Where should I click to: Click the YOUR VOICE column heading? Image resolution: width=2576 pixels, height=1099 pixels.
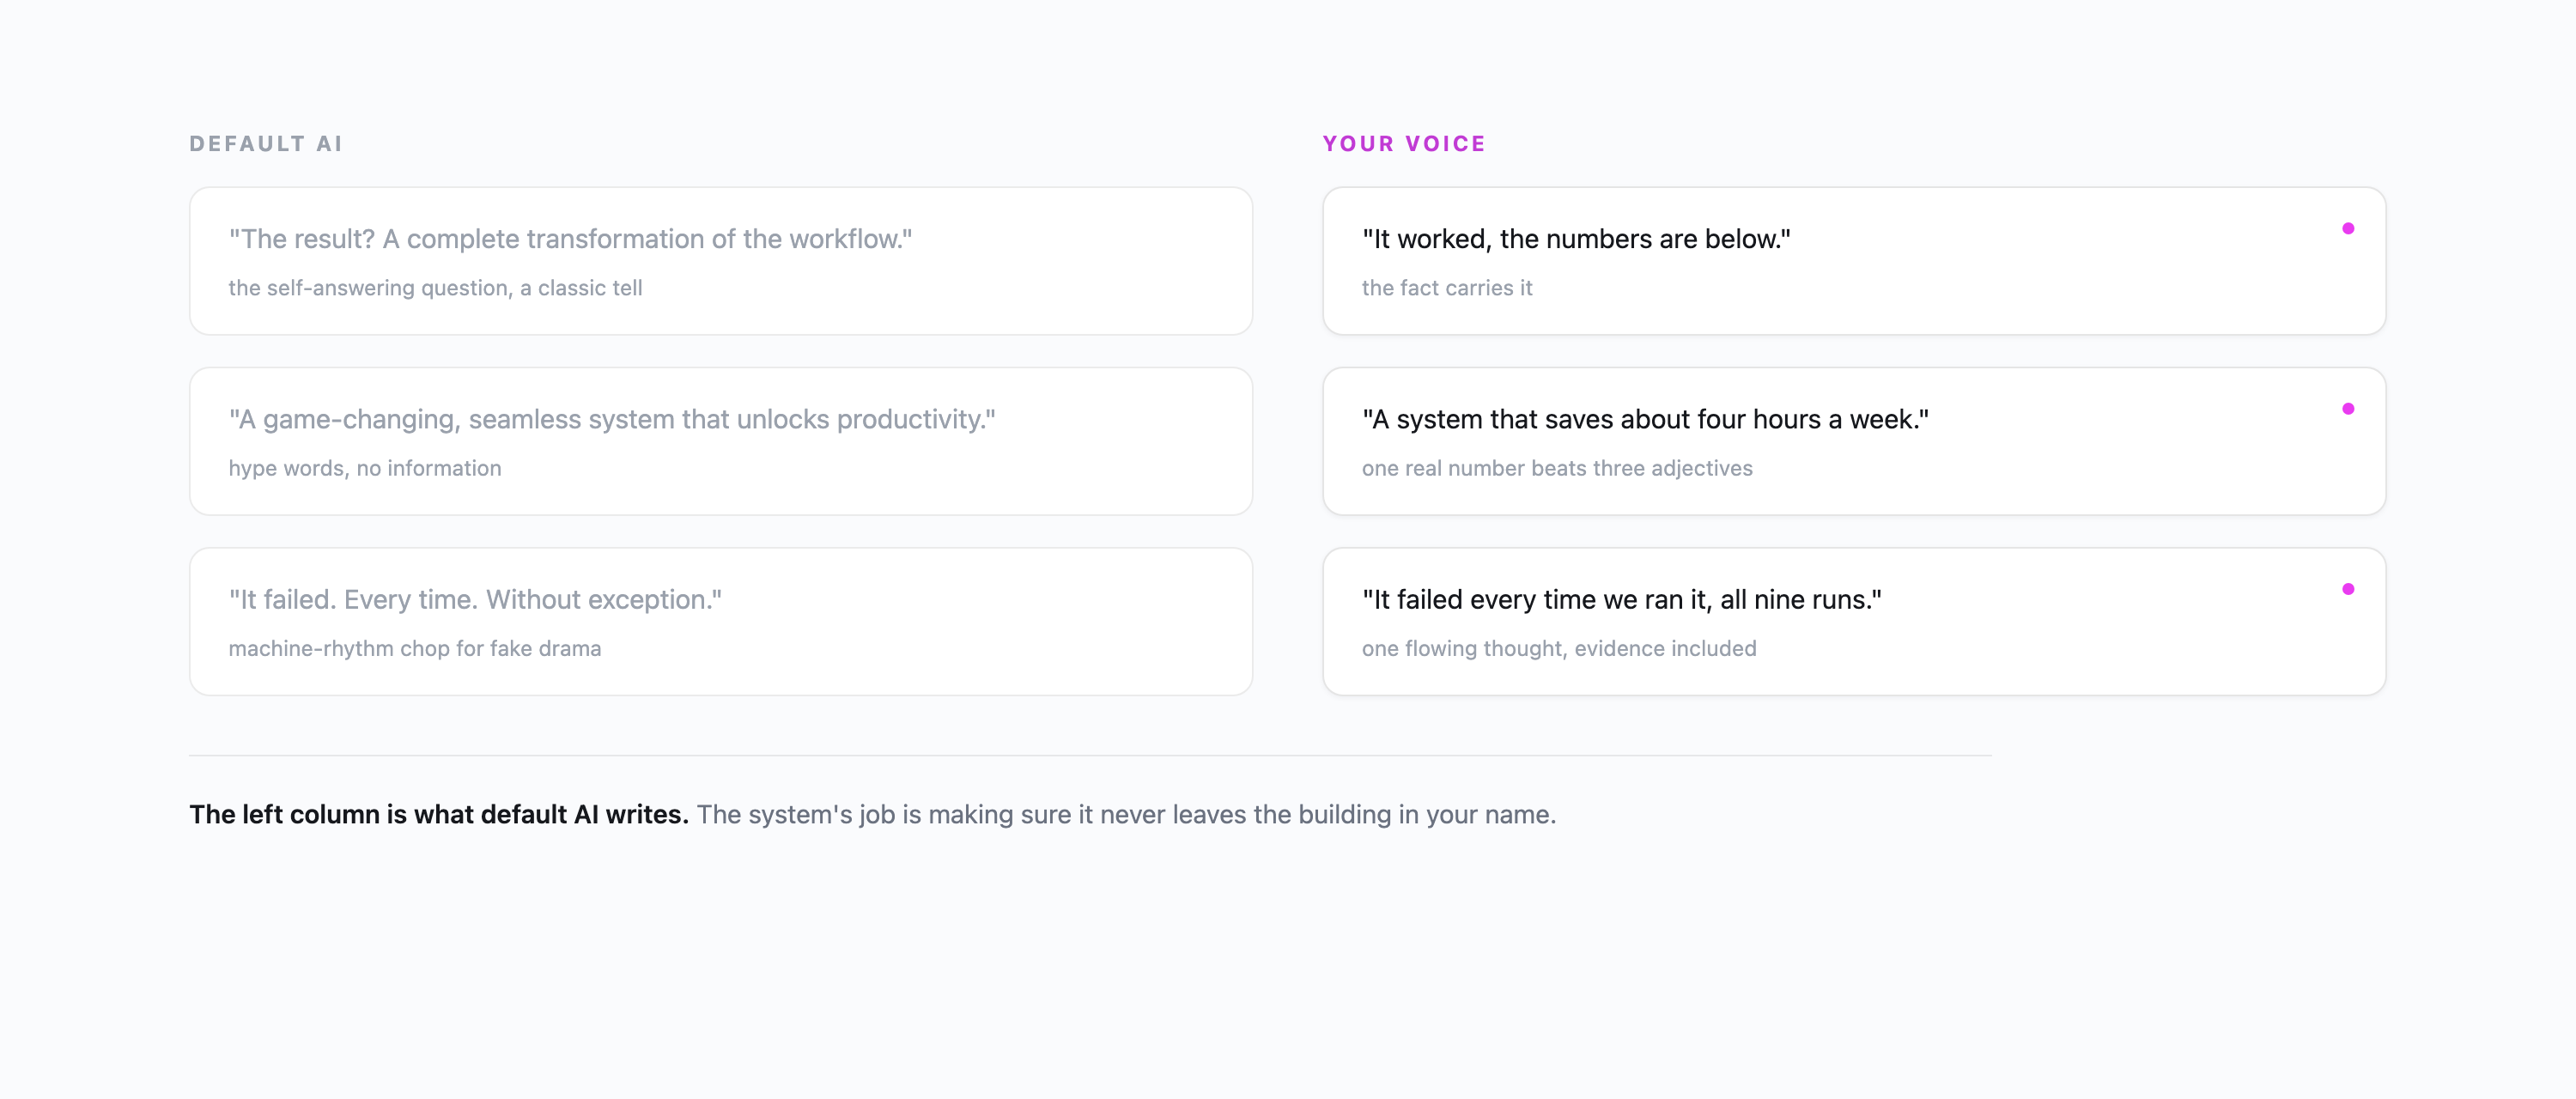coord(1404,144)
